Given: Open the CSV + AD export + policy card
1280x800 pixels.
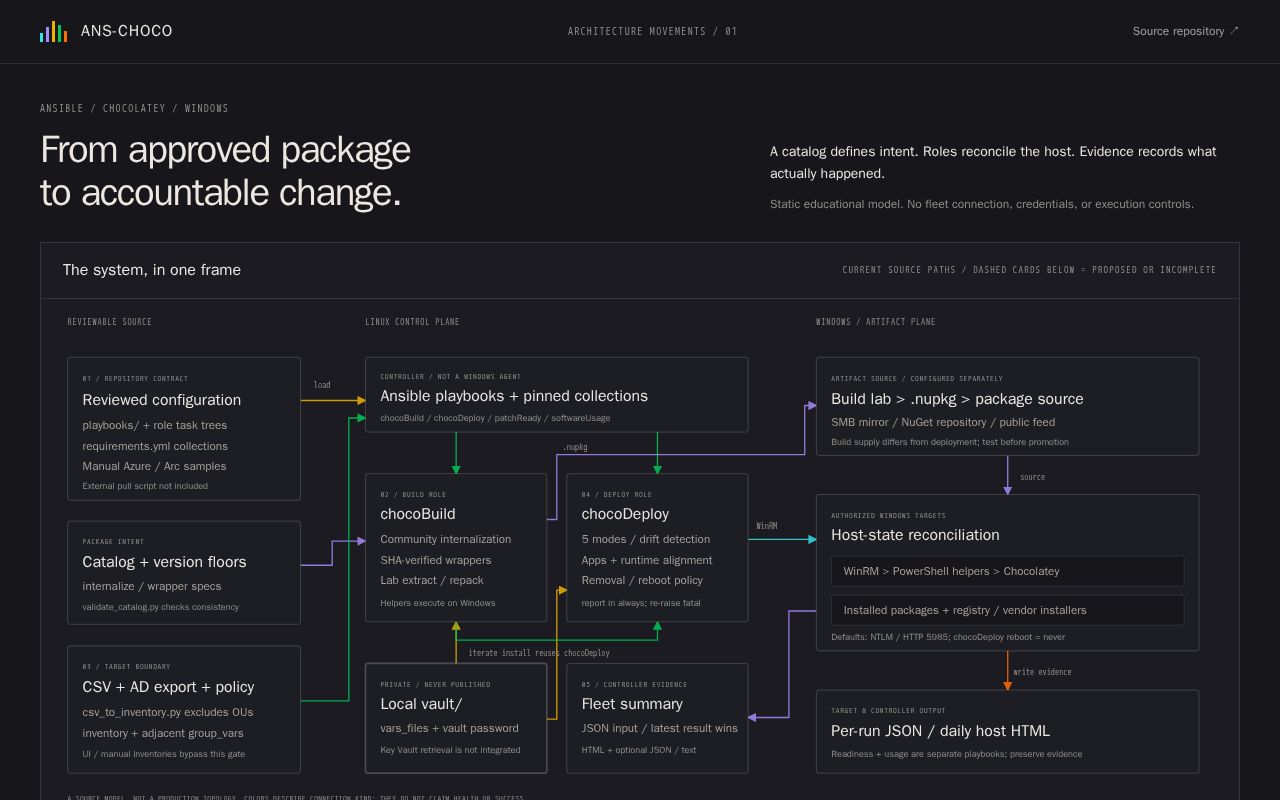Looking at the screenshot, I should click(x=184, y=709).
